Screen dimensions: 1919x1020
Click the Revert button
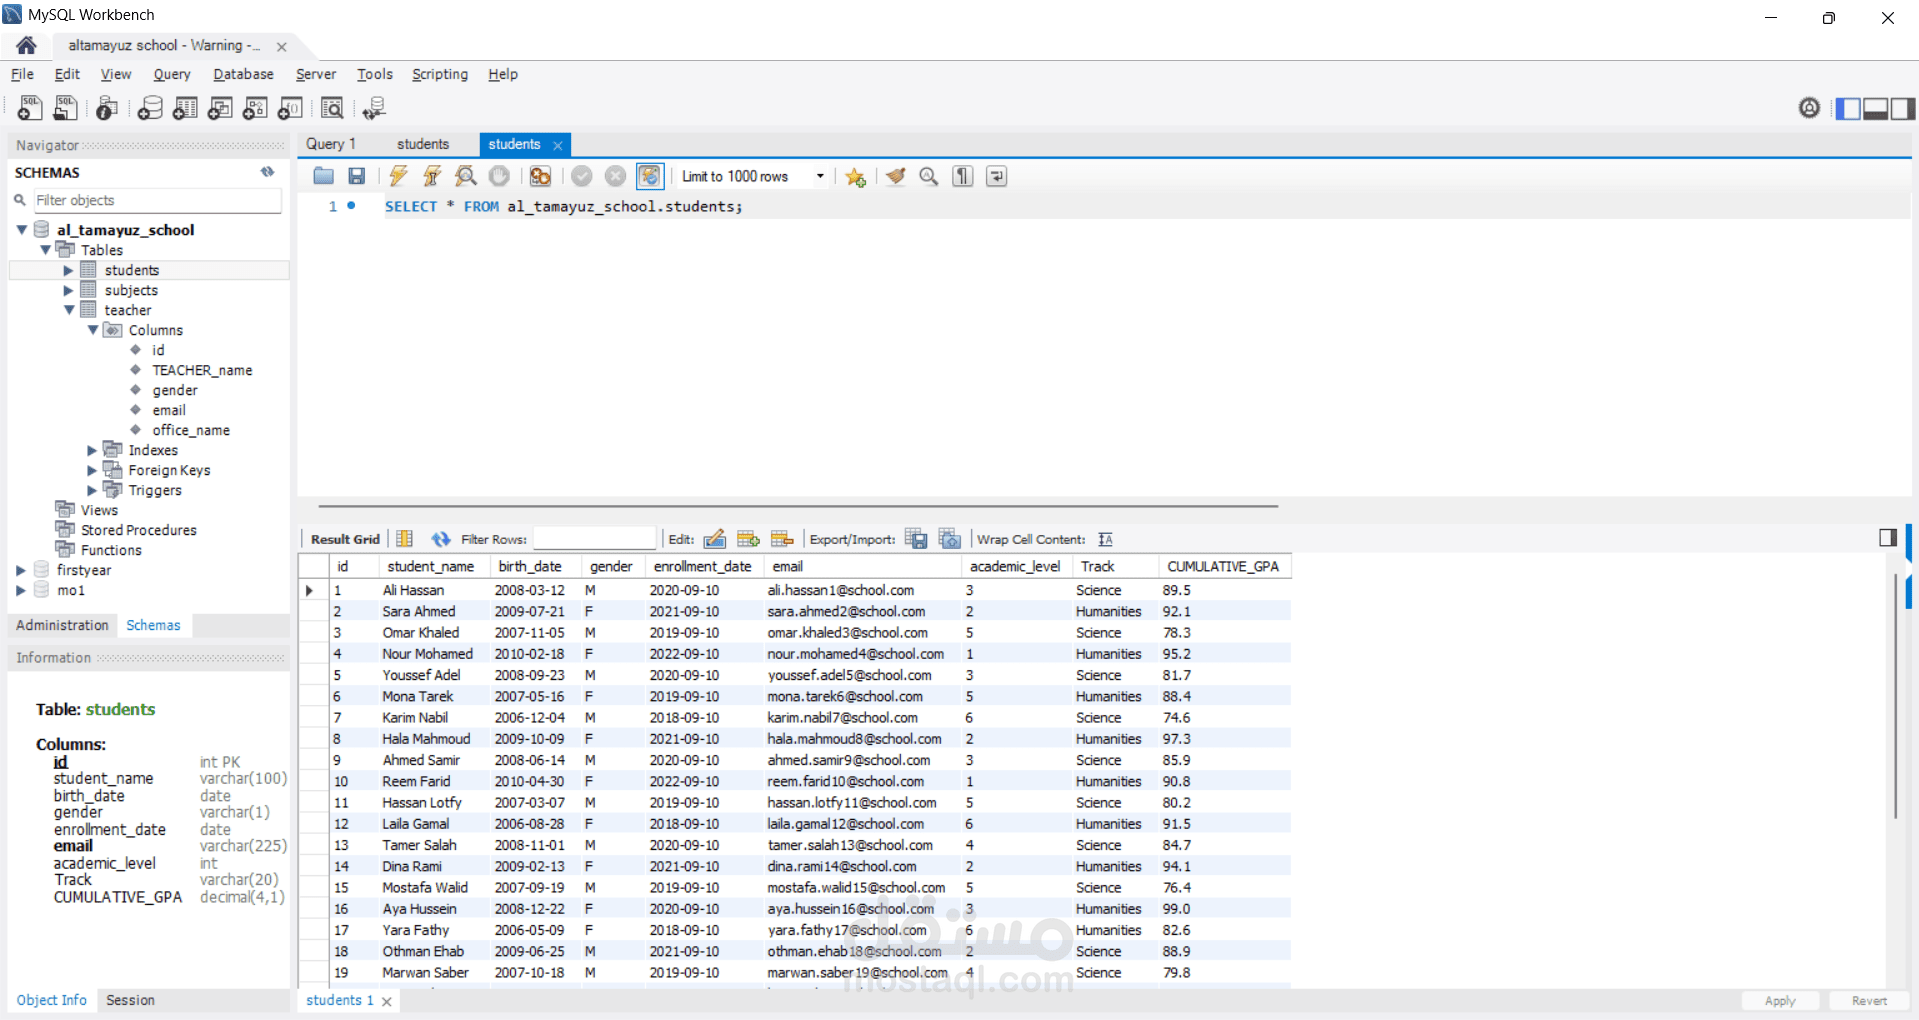(x=1869, y=1001)
